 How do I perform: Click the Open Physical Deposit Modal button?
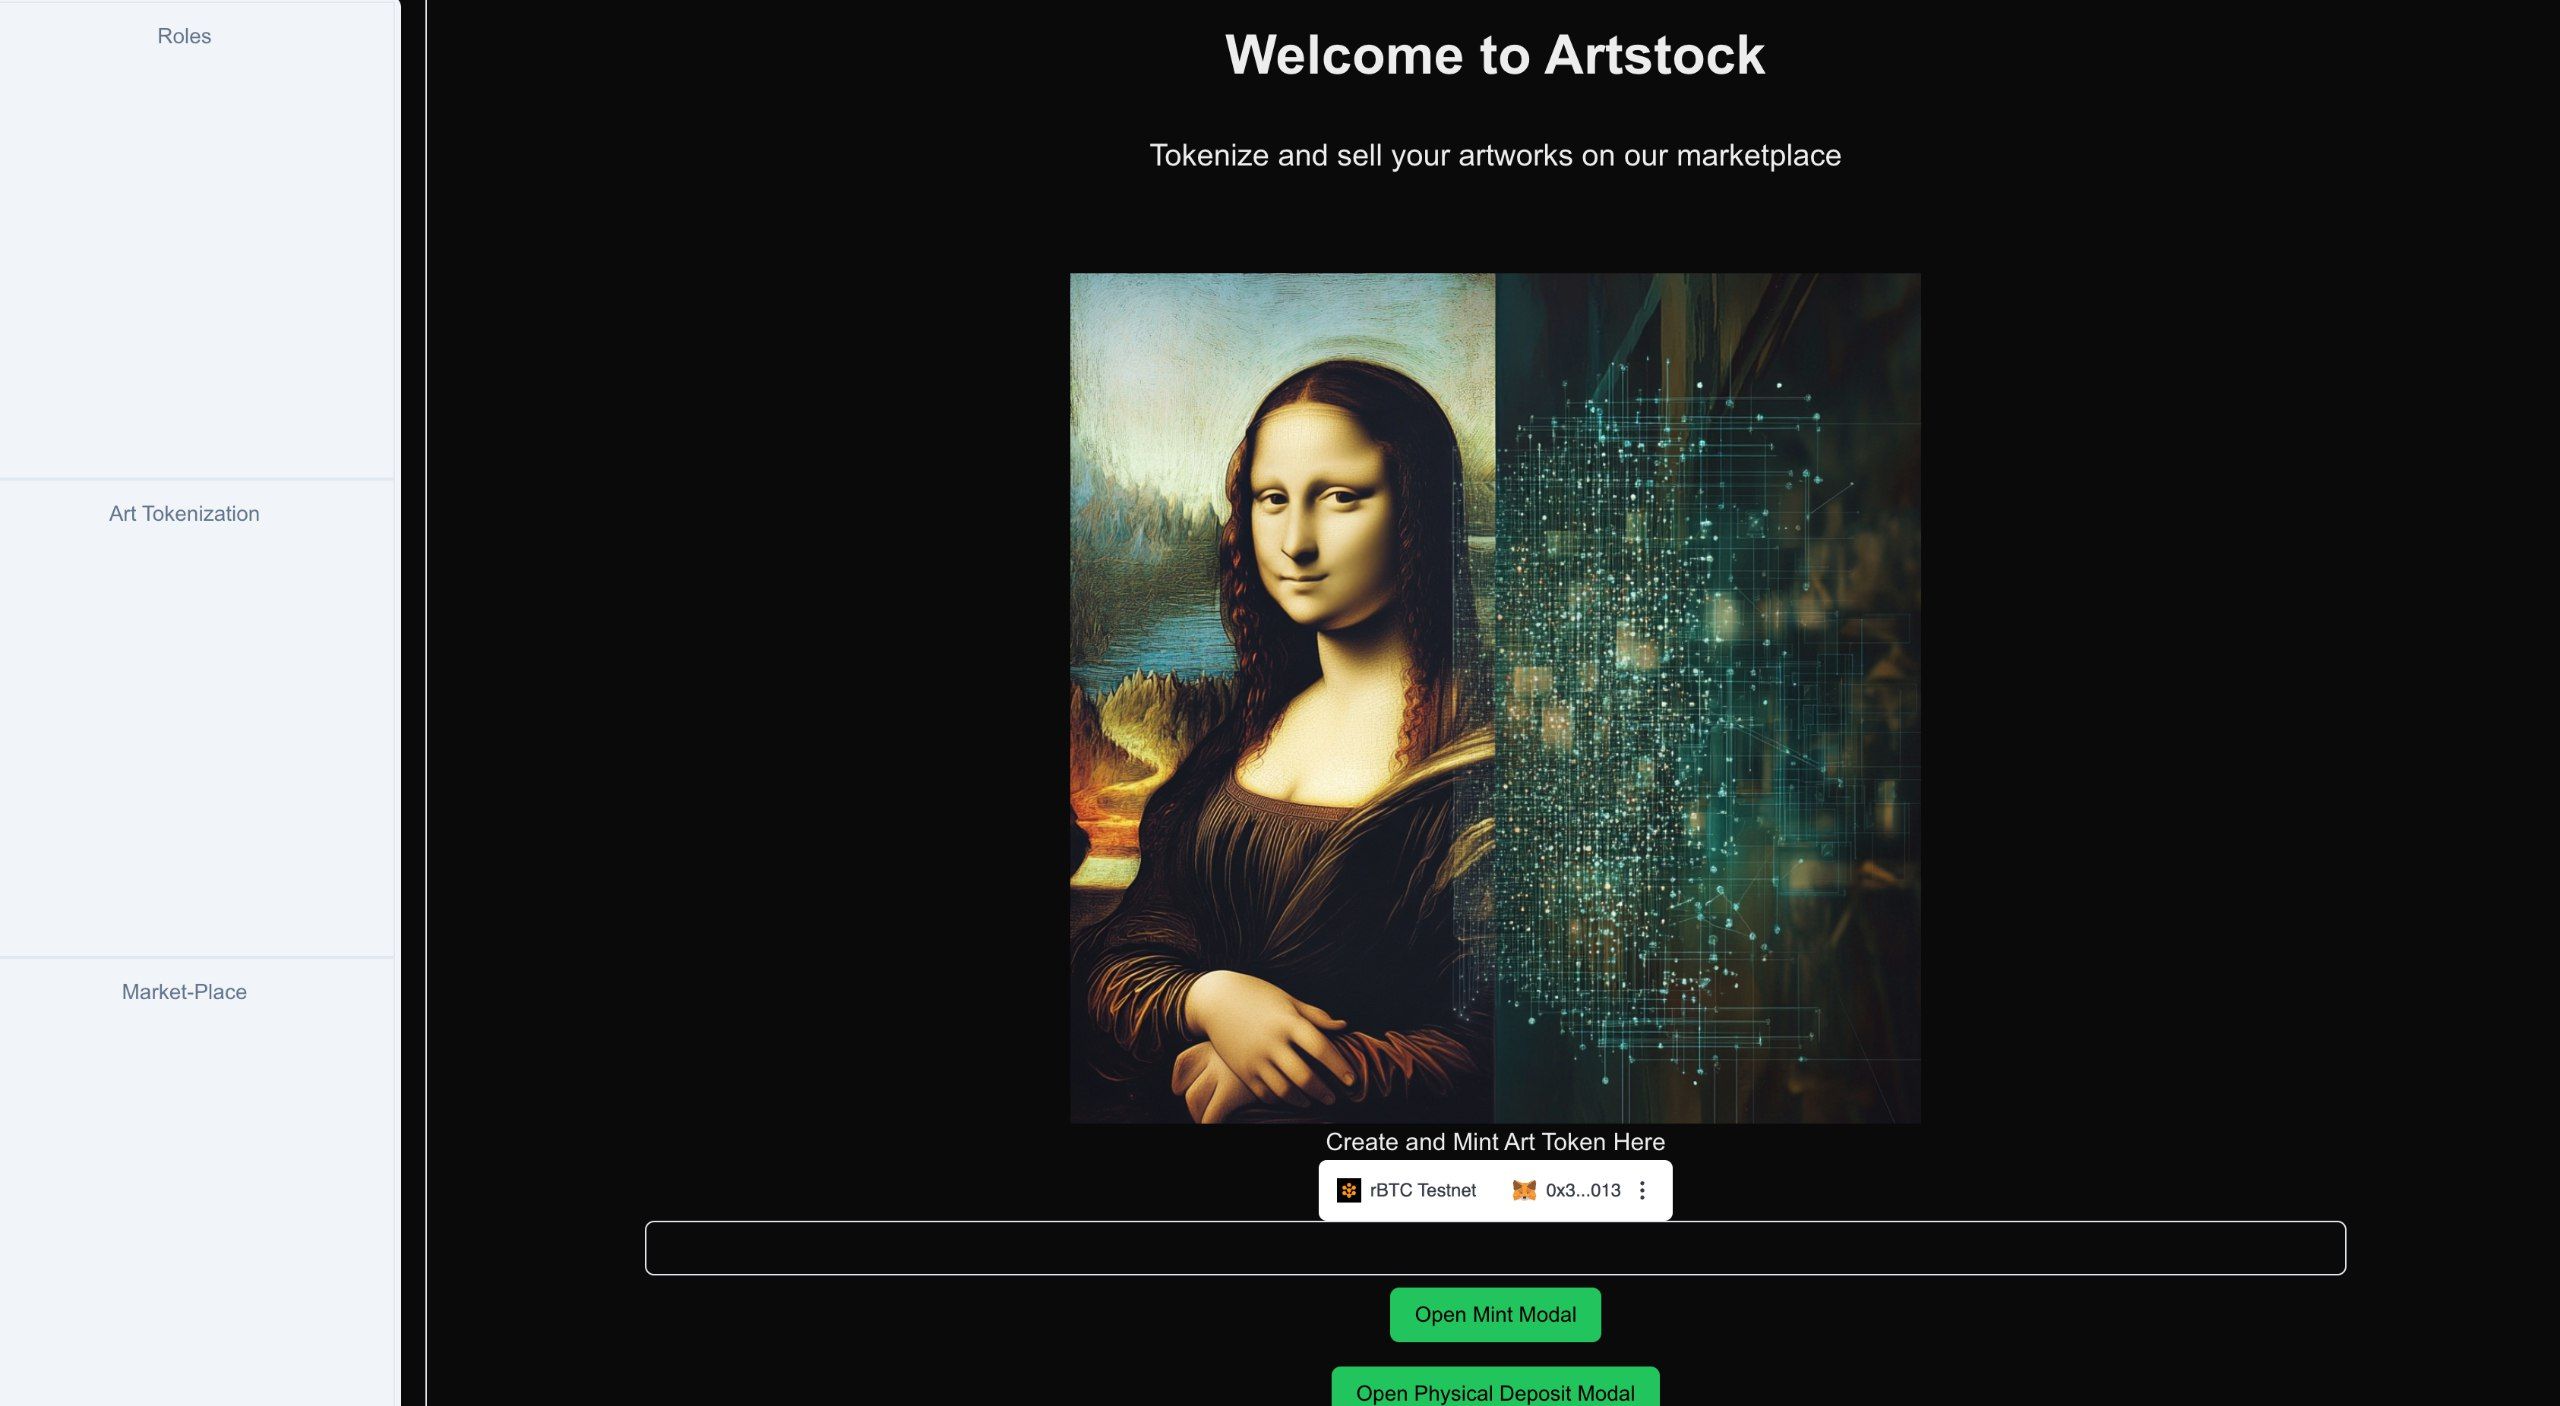coord(1495,1388)
